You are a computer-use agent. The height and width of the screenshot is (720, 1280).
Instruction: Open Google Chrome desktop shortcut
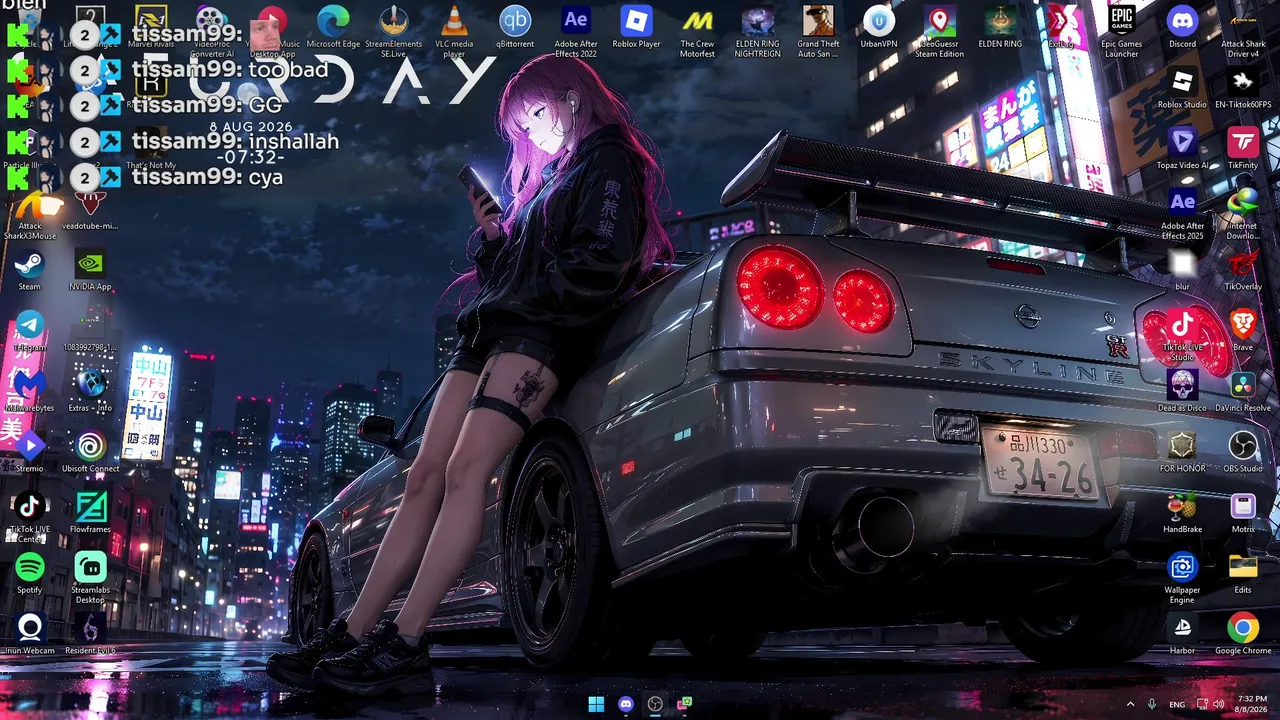[x=1243, y=635]
